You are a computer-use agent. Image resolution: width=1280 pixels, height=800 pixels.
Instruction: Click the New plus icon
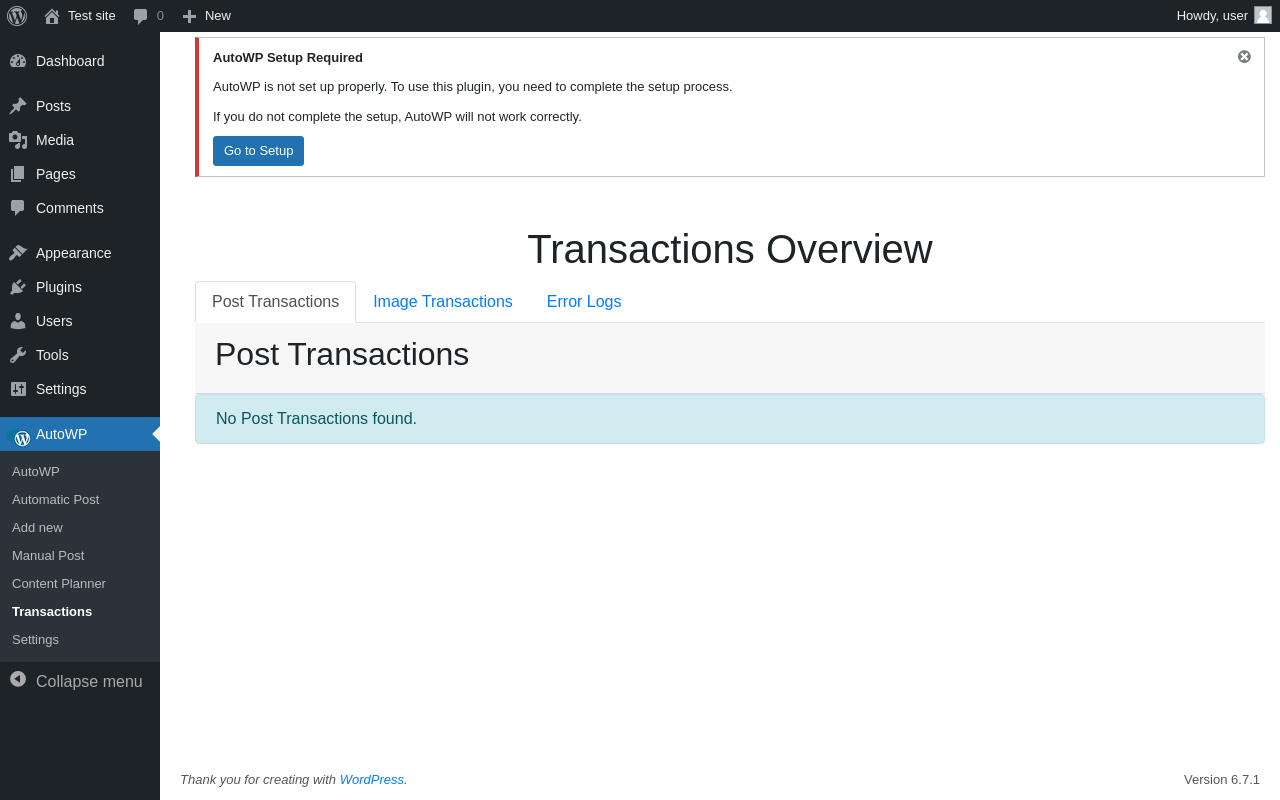[x=189, y=16]
